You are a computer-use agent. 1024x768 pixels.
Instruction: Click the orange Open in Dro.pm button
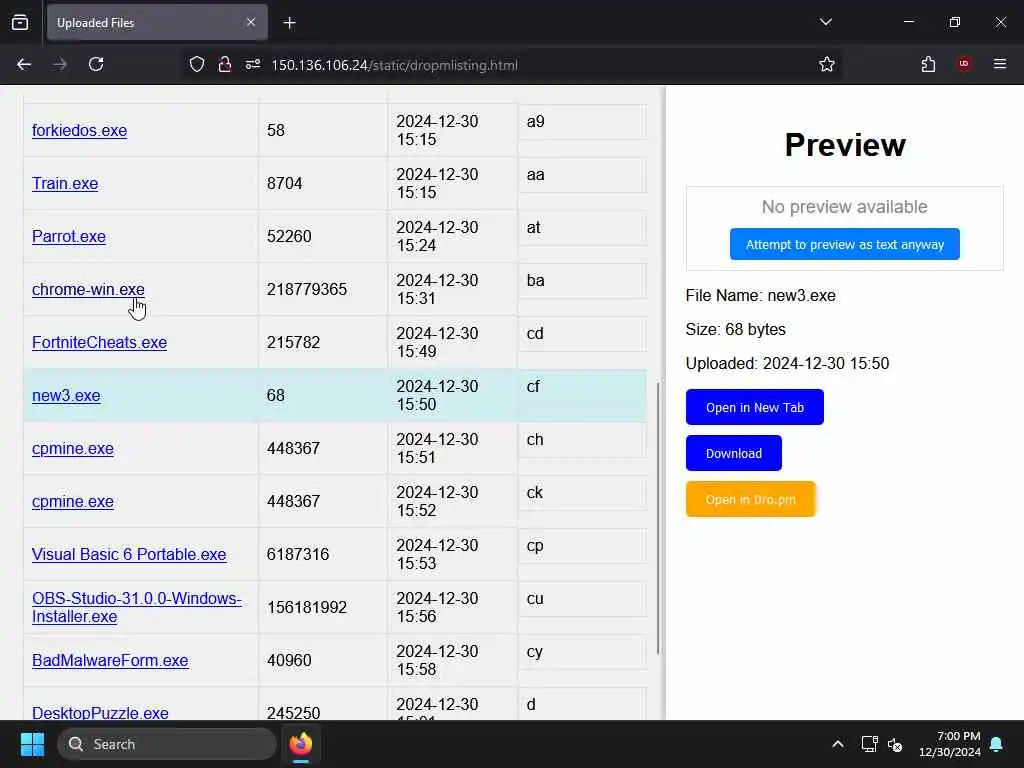(750, 499)
